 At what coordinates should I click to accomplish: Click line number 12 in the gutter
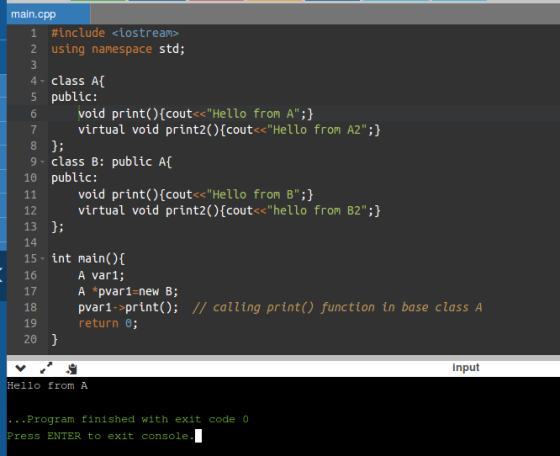pos(30,211)
